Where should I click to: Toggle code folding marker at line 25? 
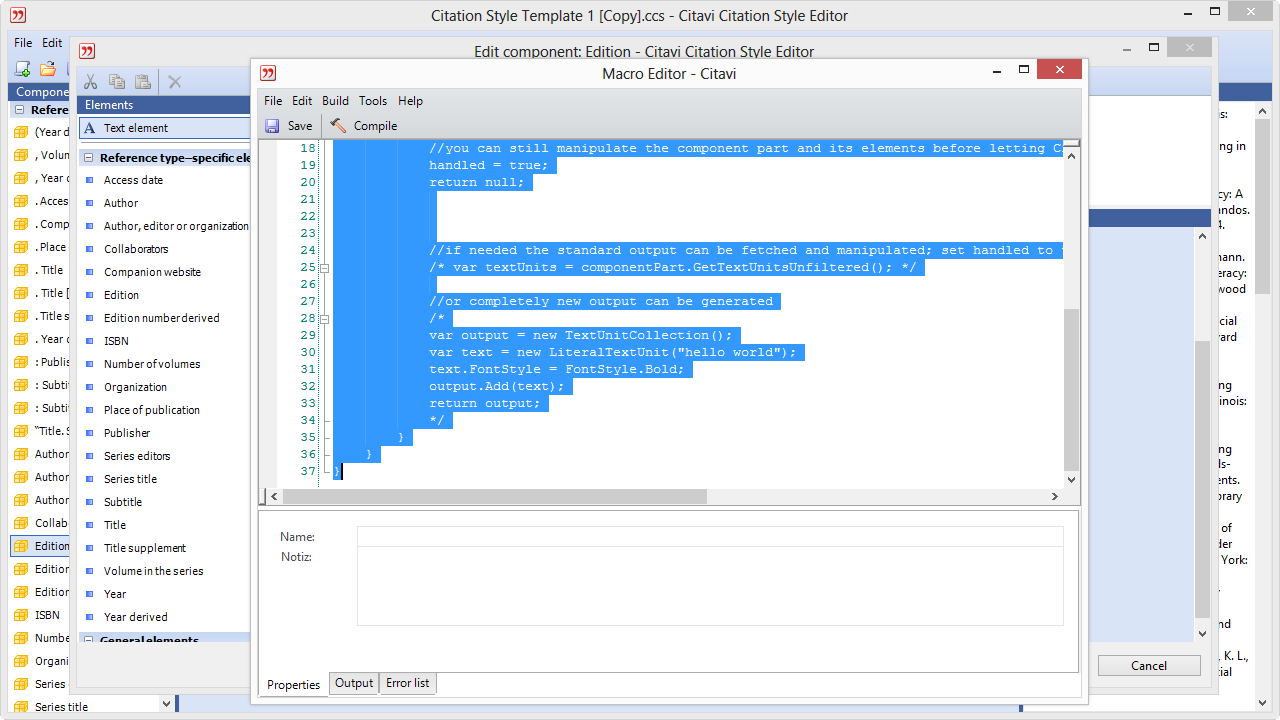(x=324, y=268)
